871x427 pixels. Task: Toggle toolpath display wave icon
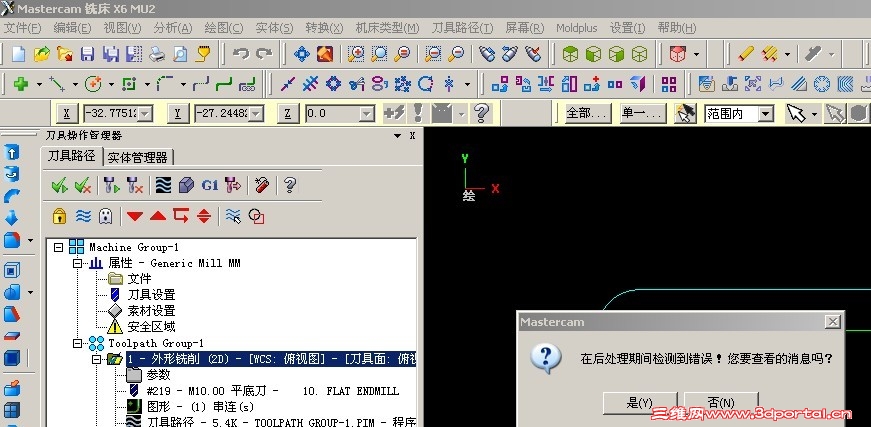[83, 216]
